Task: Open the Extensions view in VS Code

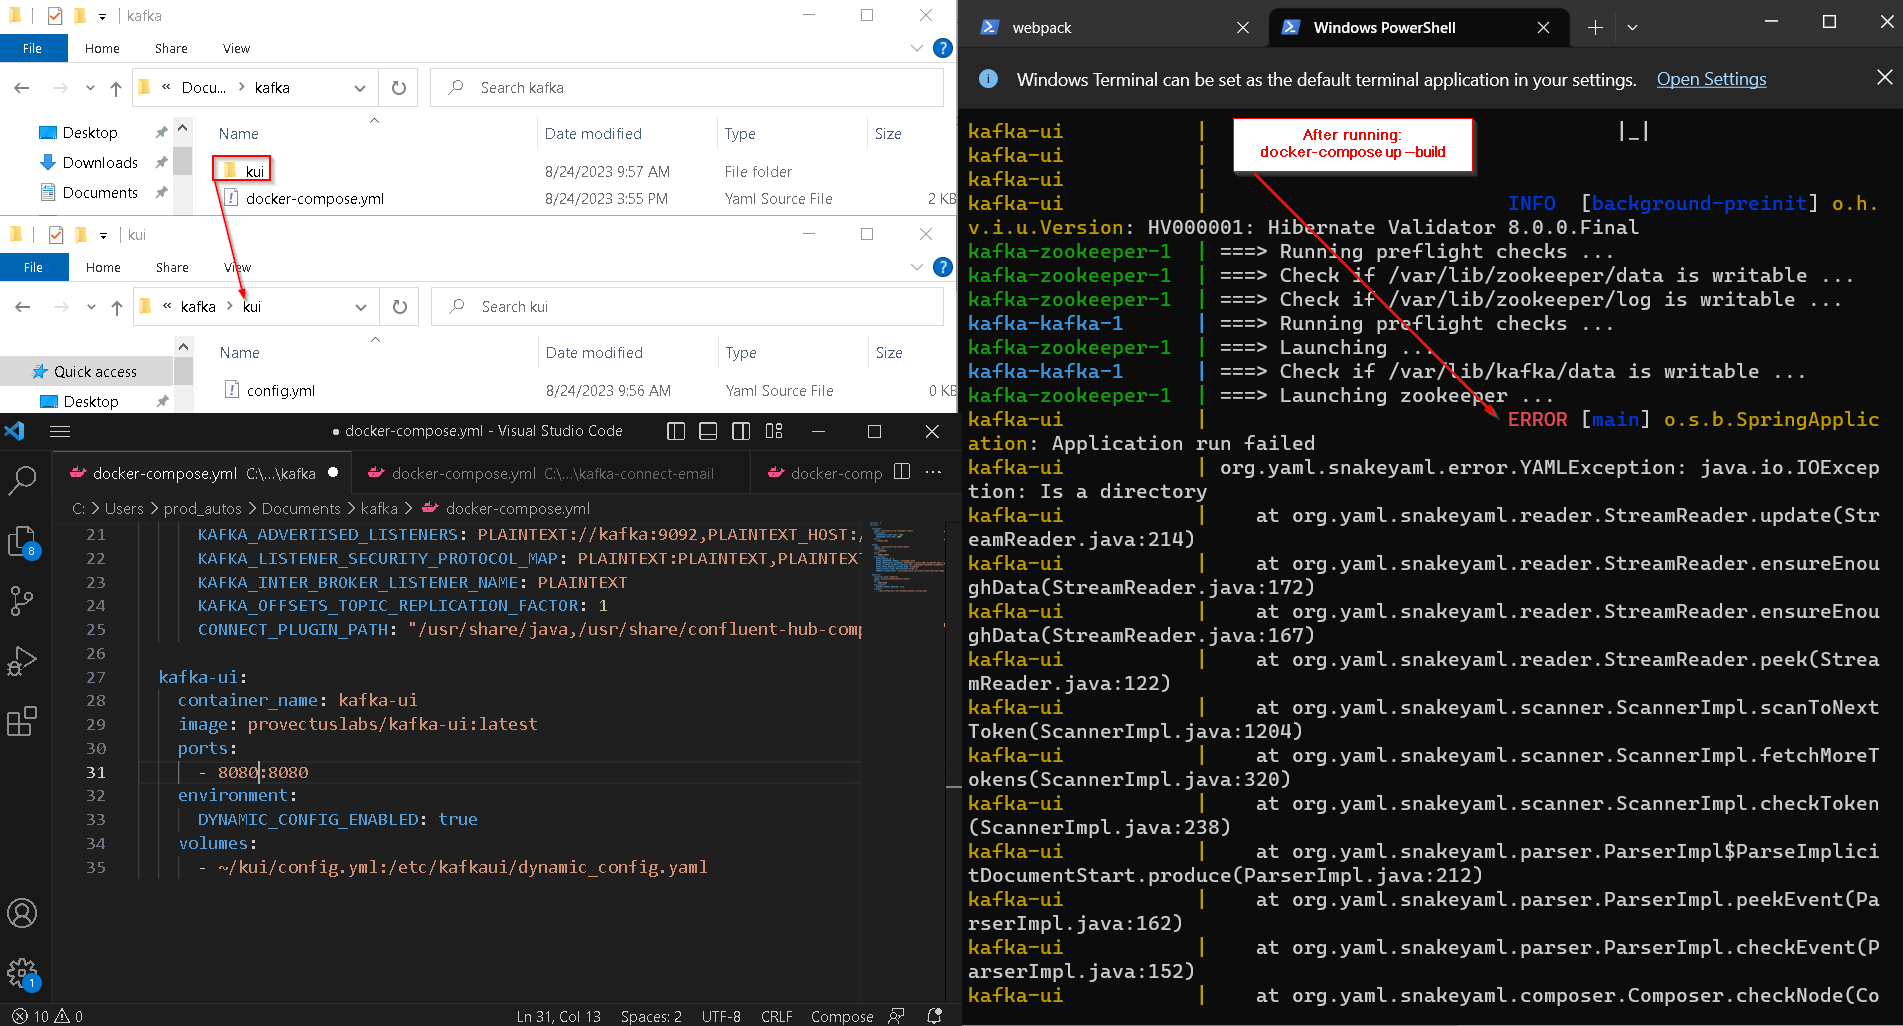Action: point(24,722)
